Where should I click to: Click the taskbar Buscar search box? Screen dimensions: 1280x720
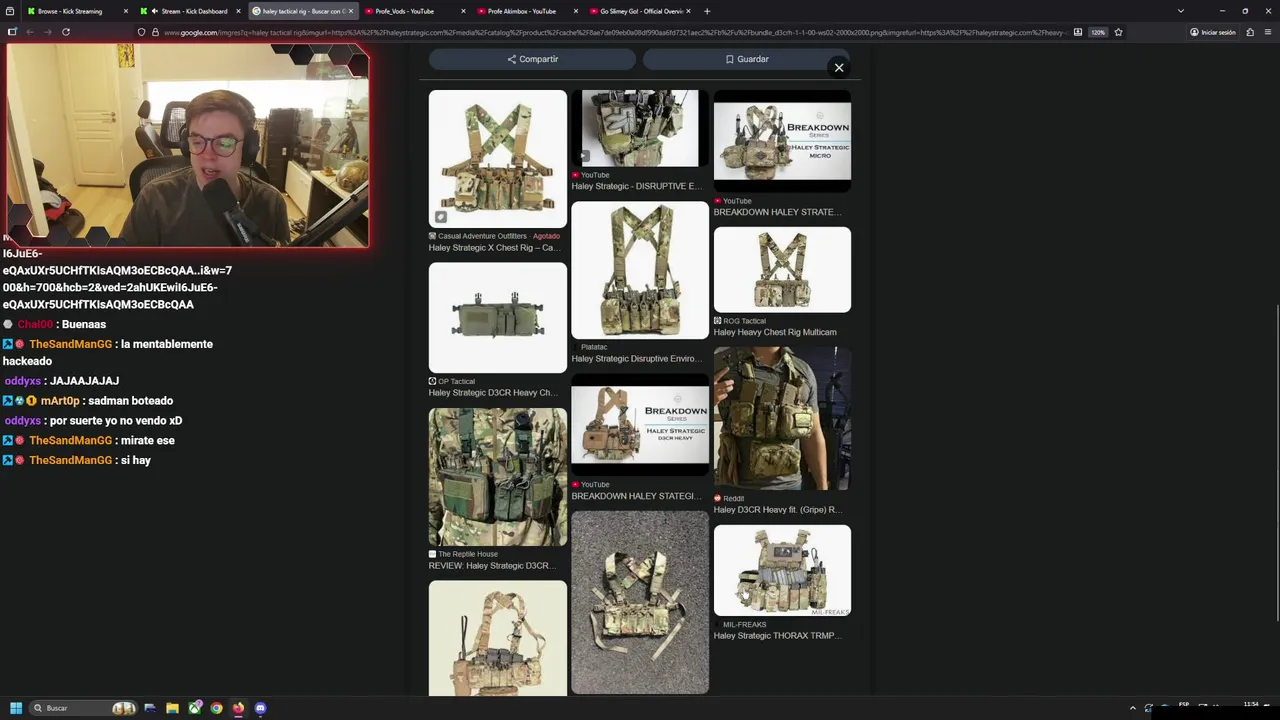click(x=83, y=708)
